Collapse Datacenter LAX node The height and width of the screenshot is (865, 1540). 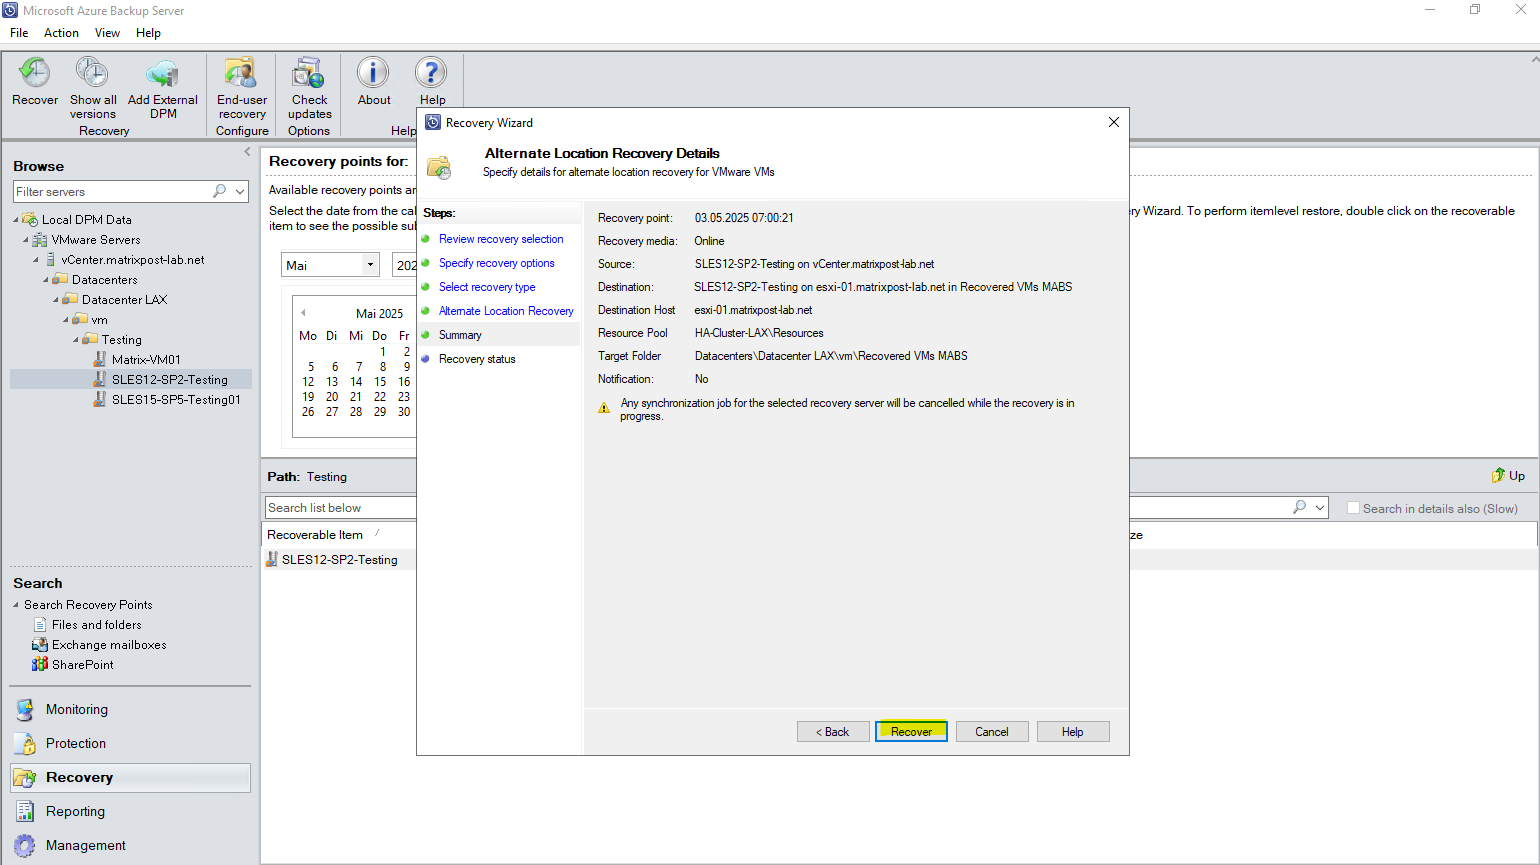click(x=56, y=300)
